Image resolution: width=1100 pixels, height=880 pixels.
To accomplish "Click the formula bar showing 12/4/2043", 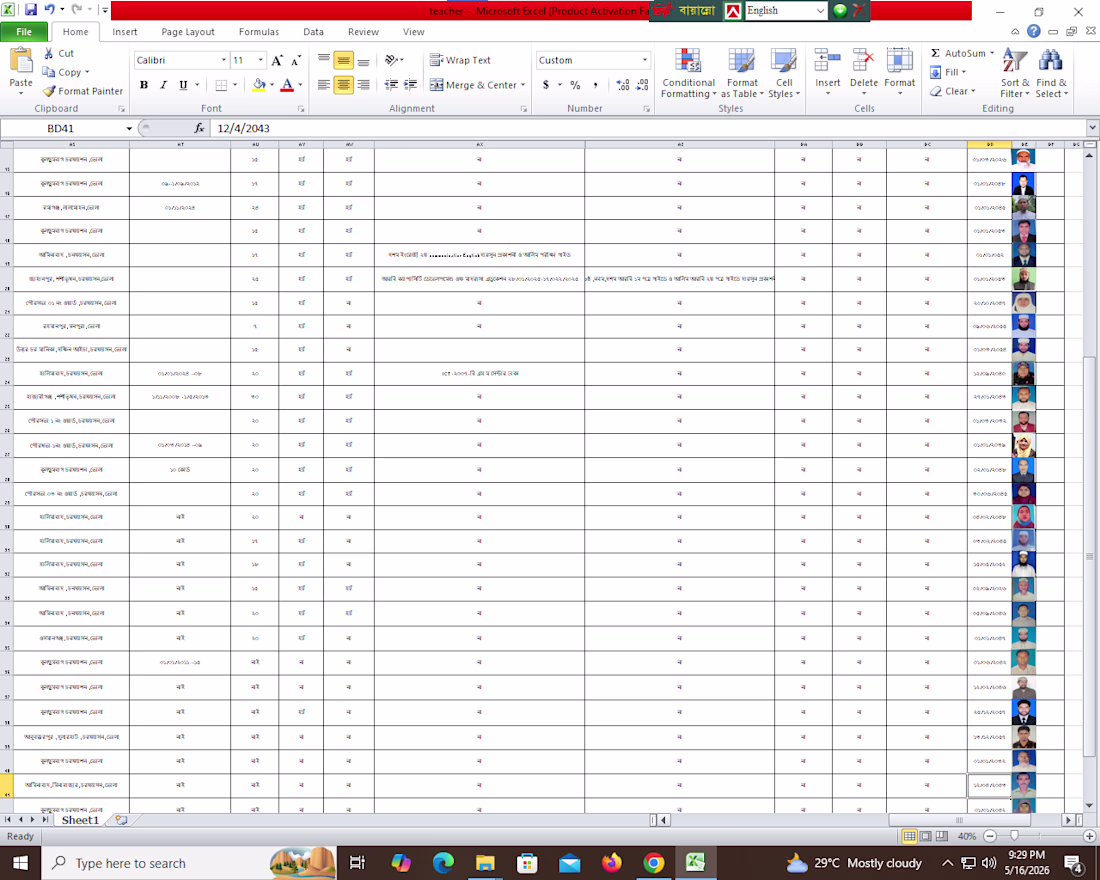I will pos(649,128).
